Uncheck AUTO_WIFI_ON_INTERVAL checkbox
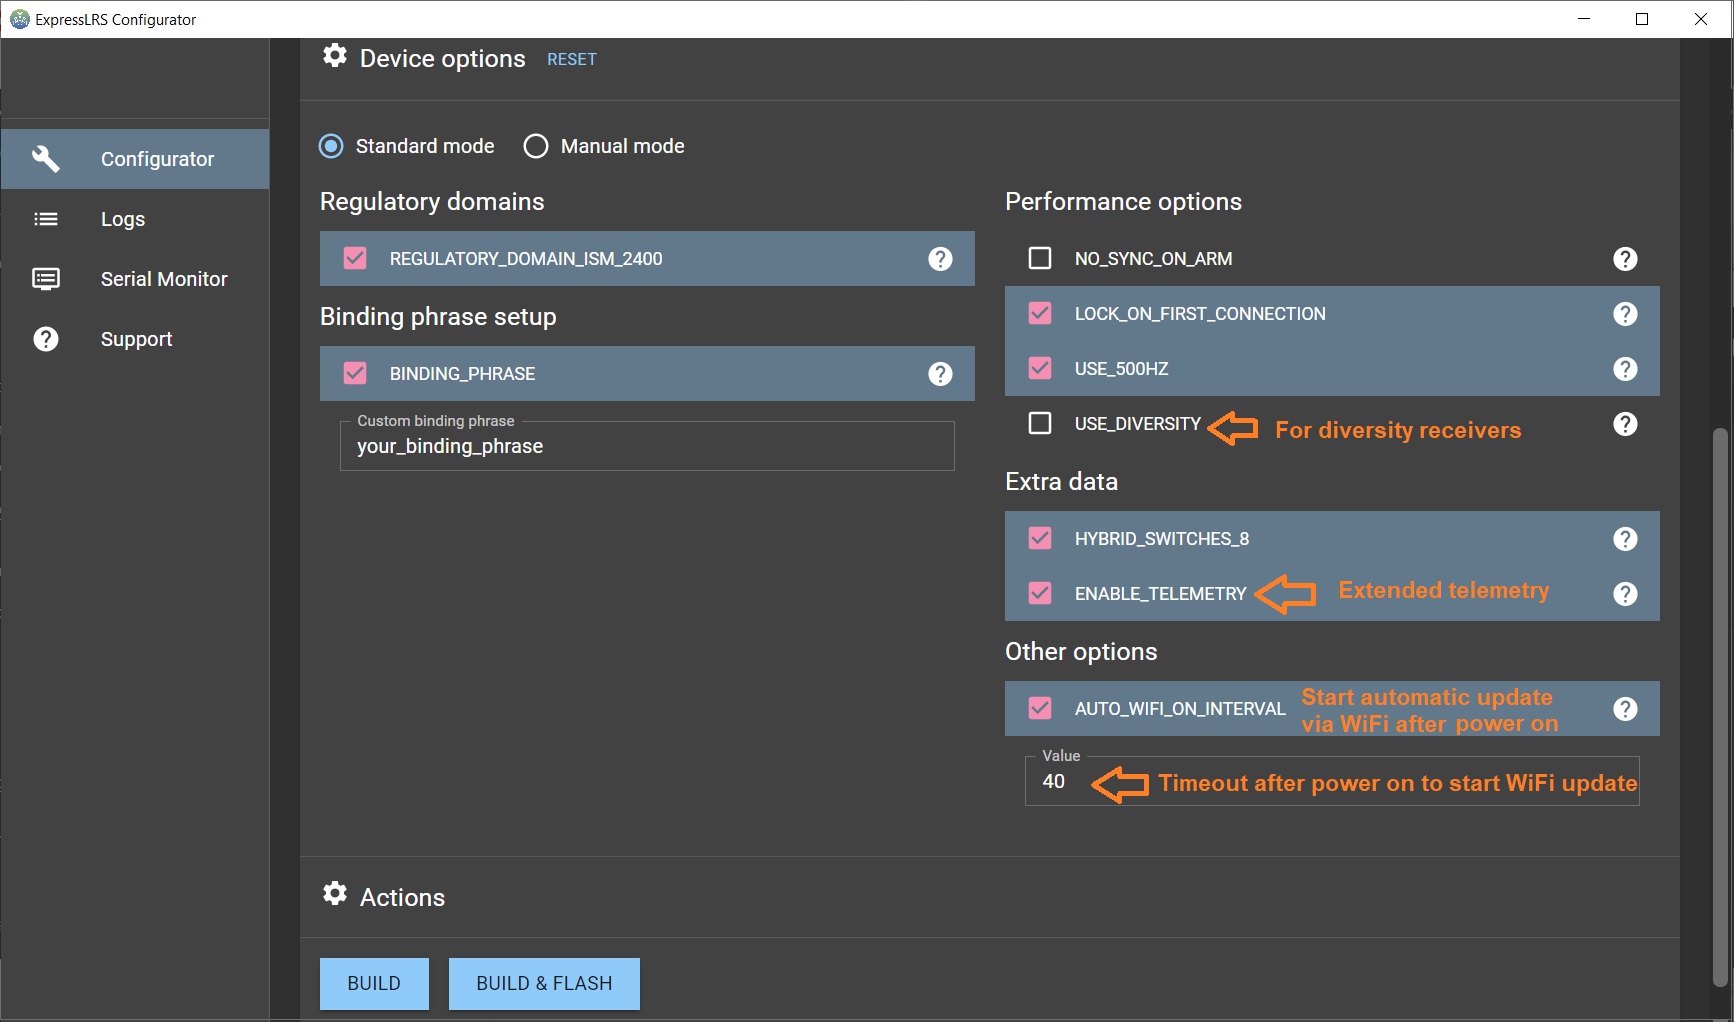The image size is (1734, 1022). pyautogui.click(x=1040, y=709)
